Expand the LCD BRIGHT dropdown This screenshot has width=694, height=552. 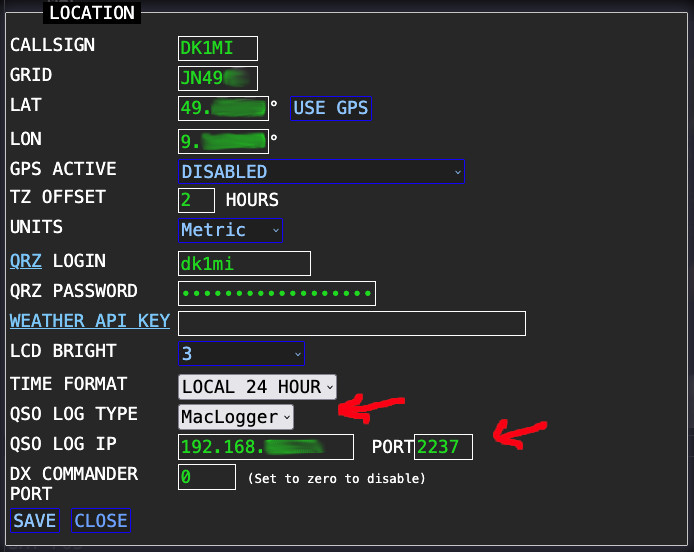pos(240,353)
